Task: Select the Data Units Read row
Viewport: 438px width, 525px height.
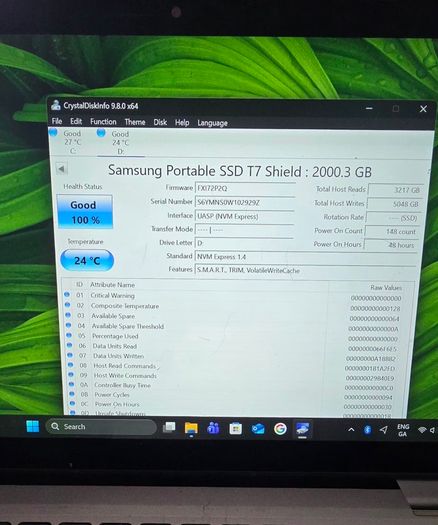Action: (x=233, y=347)
